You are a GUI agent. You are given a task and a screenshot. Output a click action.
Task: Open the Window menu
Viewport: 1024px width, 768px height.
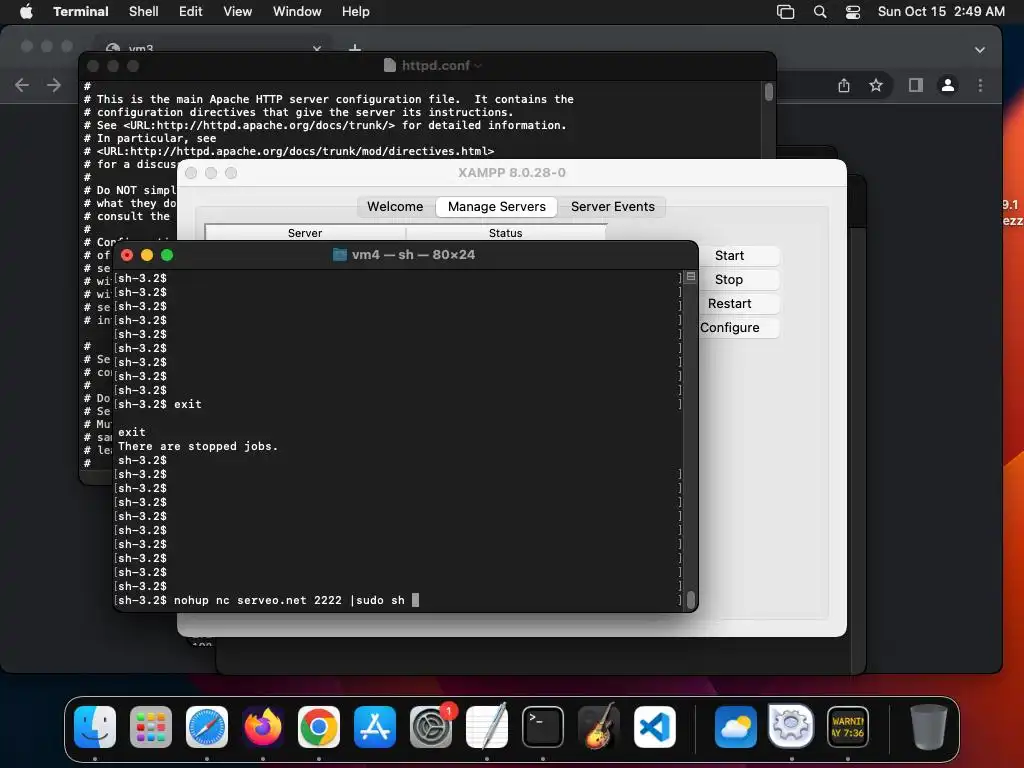pyautogui.click(x=297, y=12)
